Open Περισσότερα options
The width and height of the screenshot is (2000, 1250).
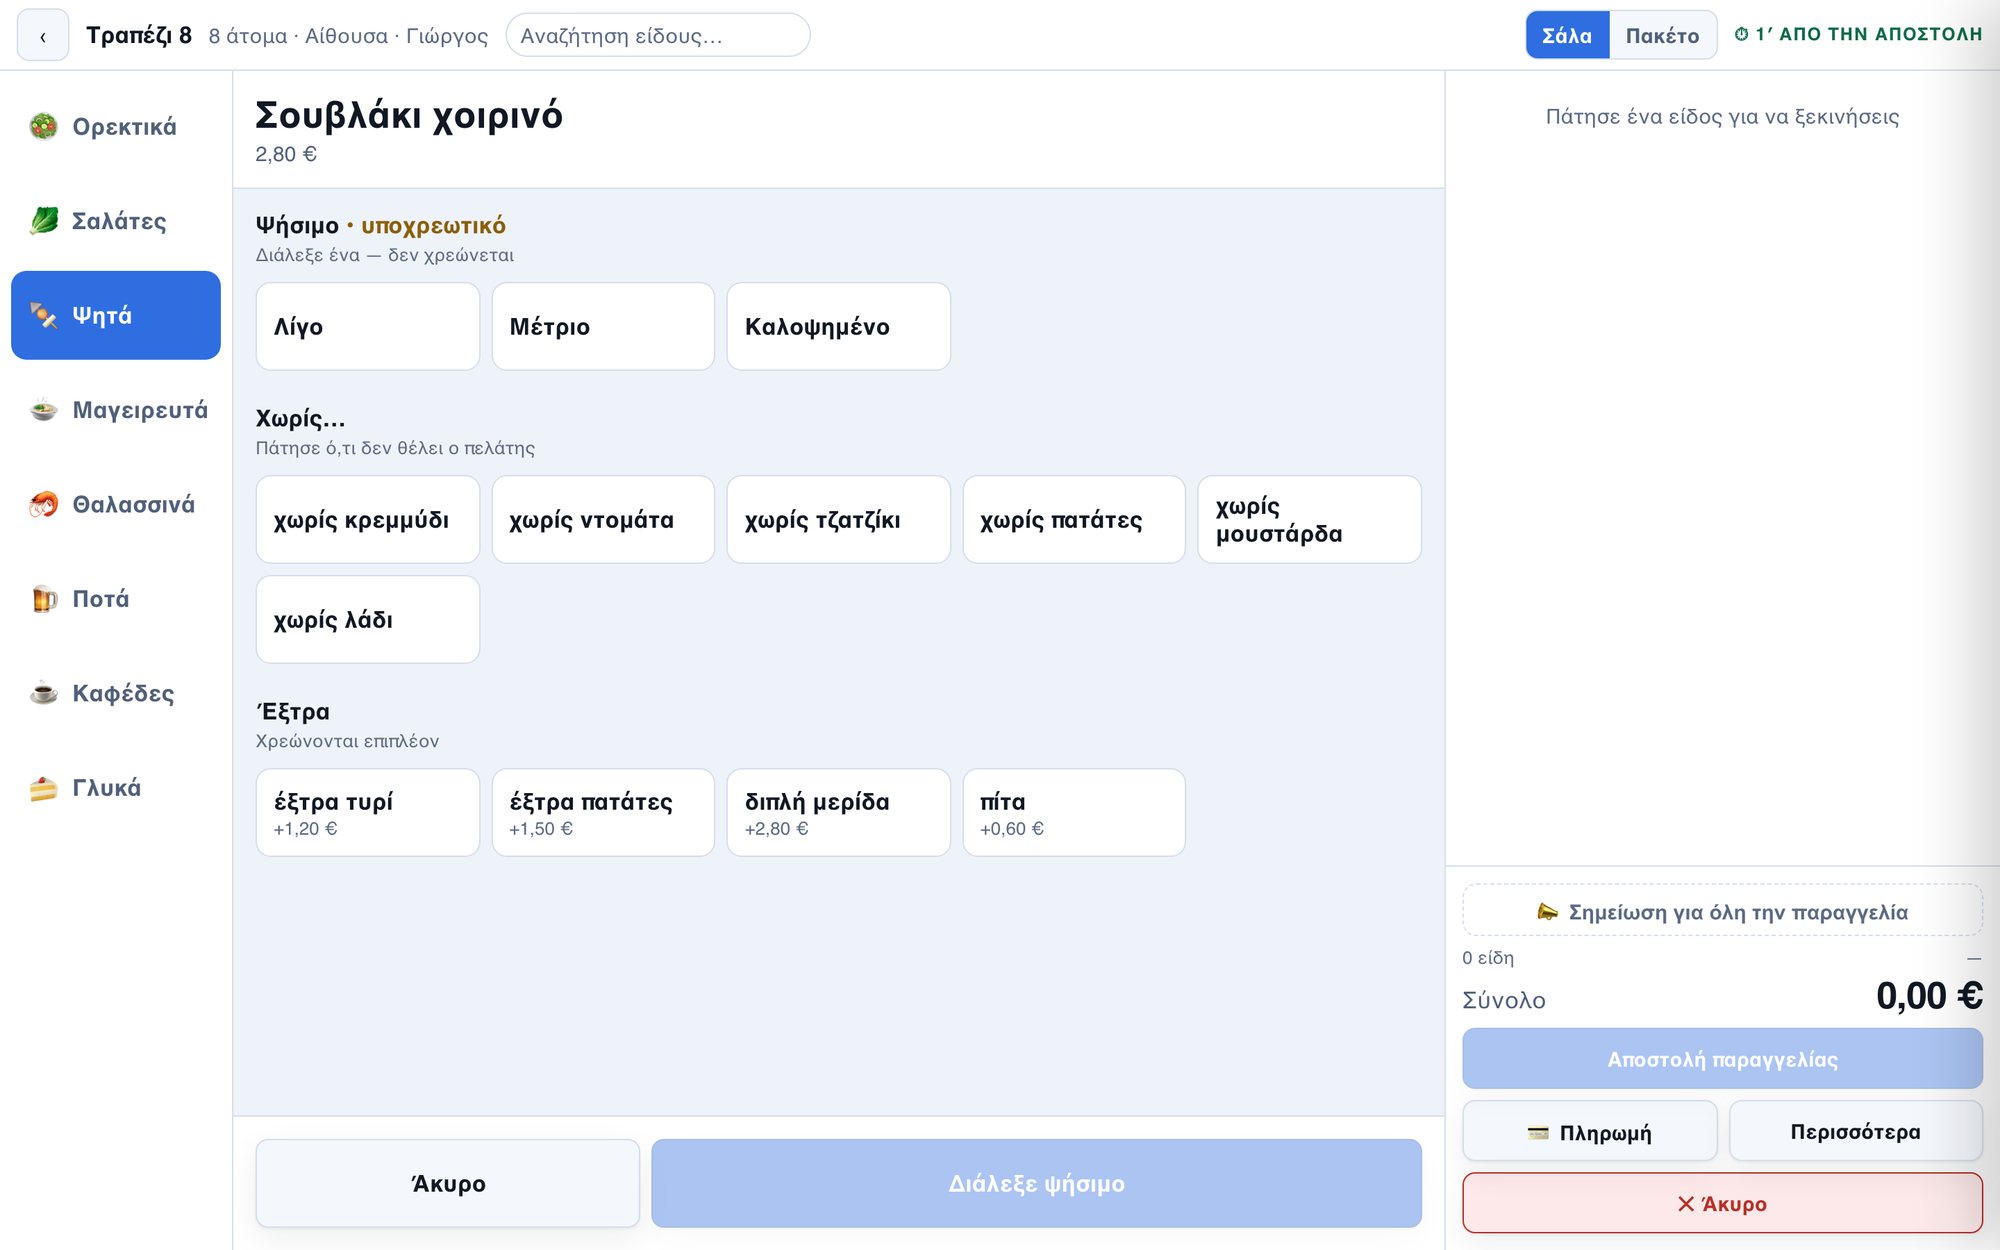click(1856, 1132)
